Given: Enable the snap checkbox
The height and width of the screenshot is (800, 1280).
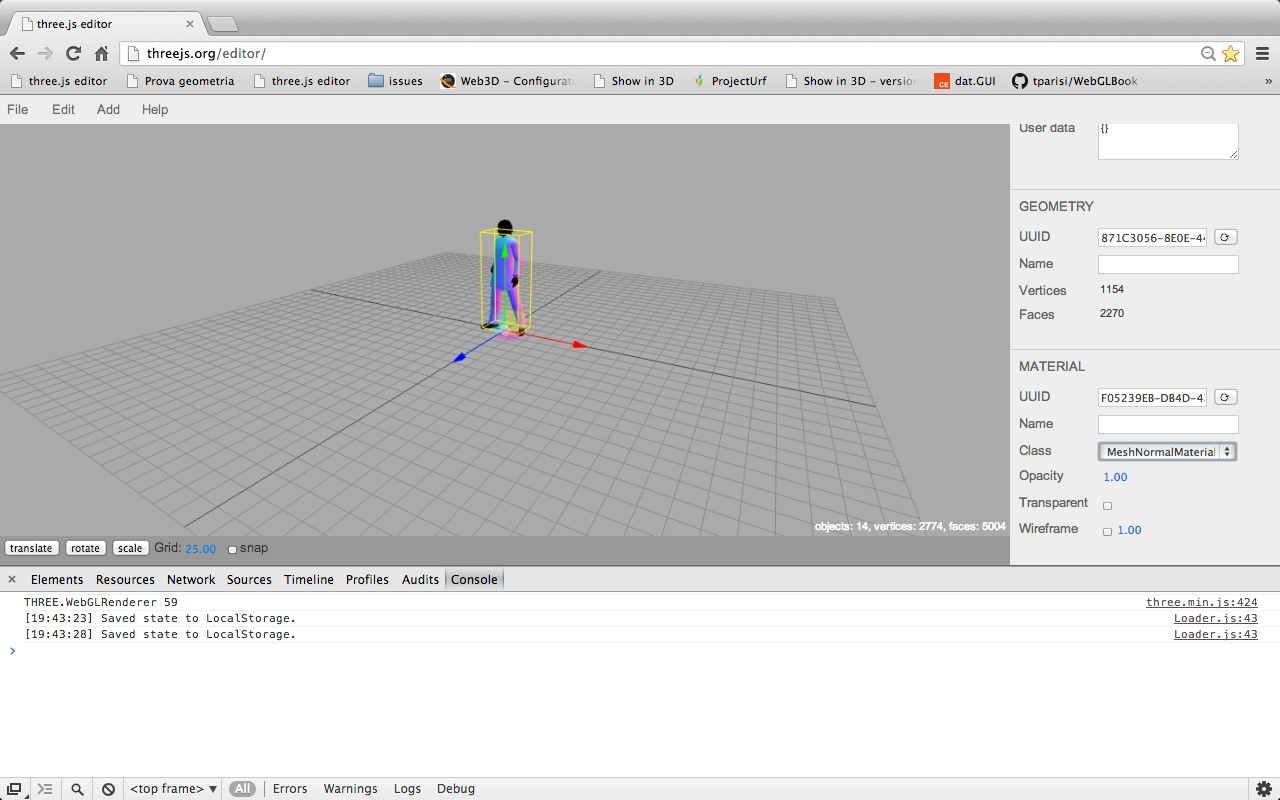Looking at the screenshot, I should pos(232,549).
